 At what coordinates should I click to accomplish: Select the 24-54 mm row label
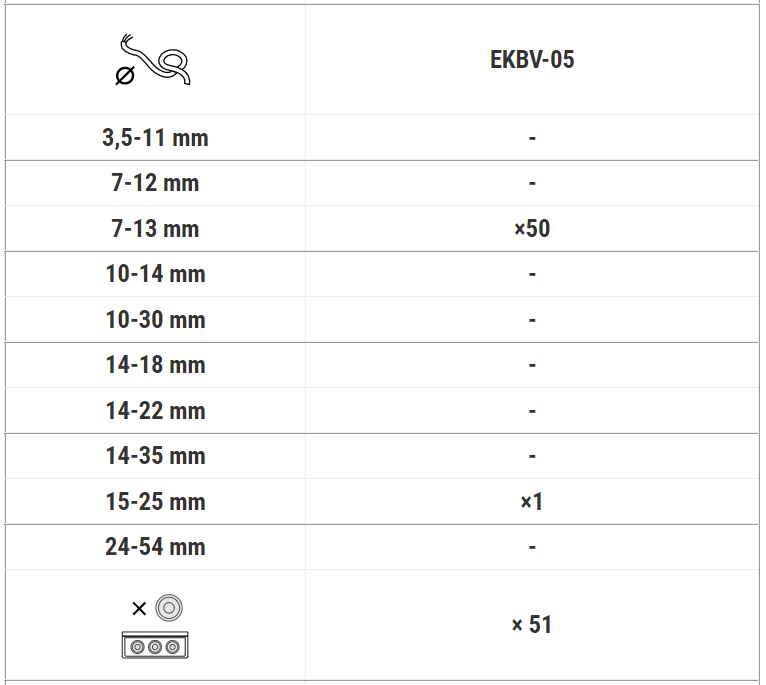click(x=155, y=547)
